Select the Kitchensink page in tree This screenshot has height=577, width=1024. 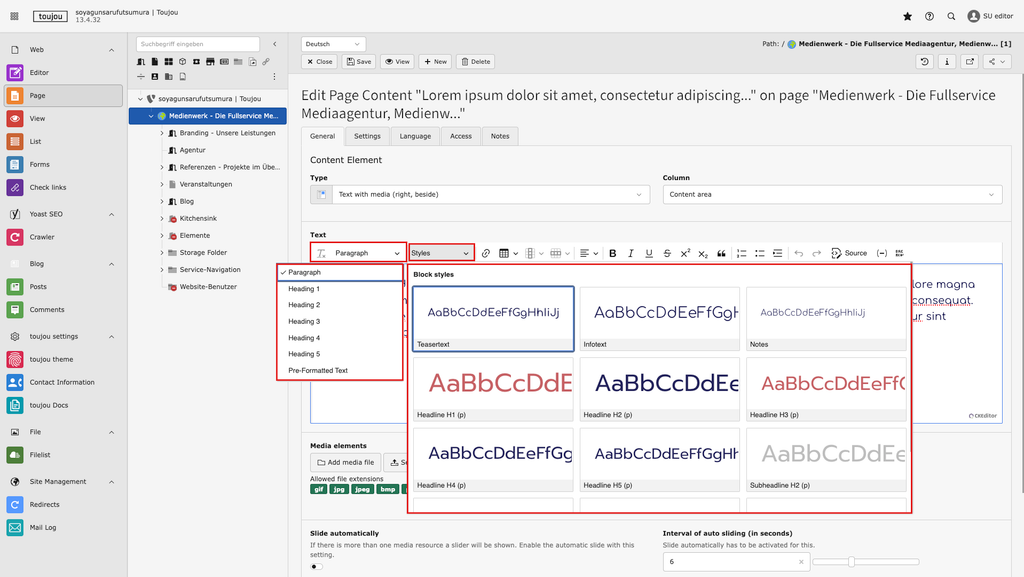pos(198,219)
